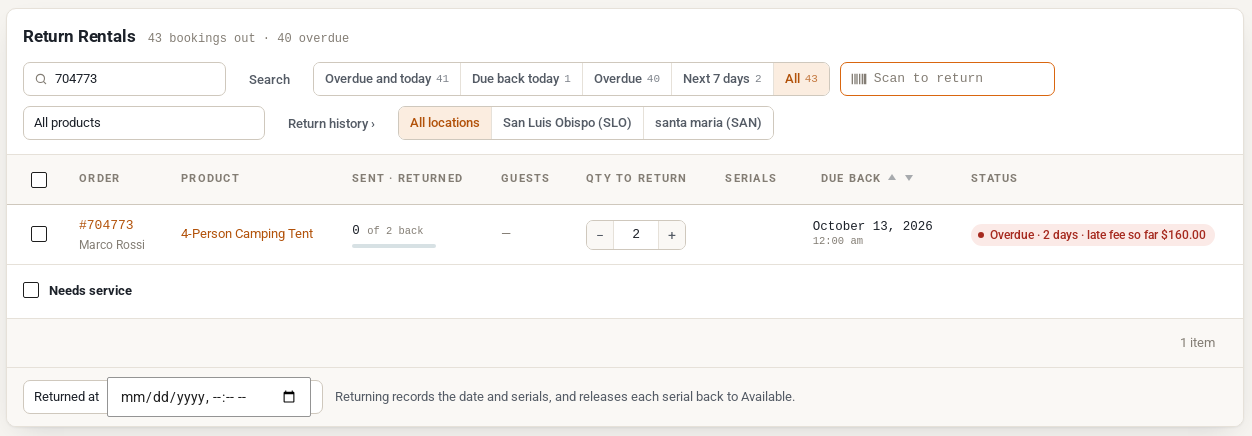Select the All bookings tab
The width and height of the screenshot is (1252, 436).
click(x=801, y=79)
